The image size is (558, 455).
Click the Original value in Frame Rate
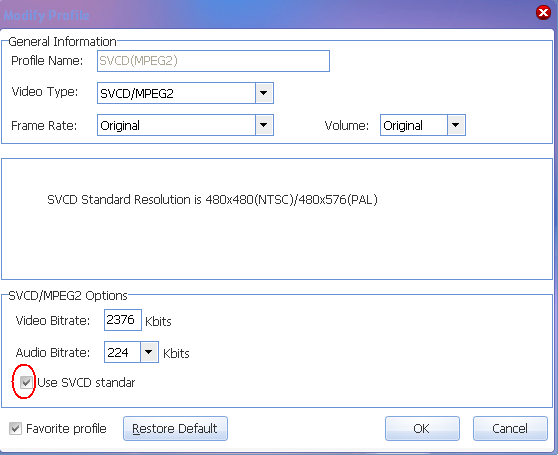pyautogui.click(x=120, y=126)
